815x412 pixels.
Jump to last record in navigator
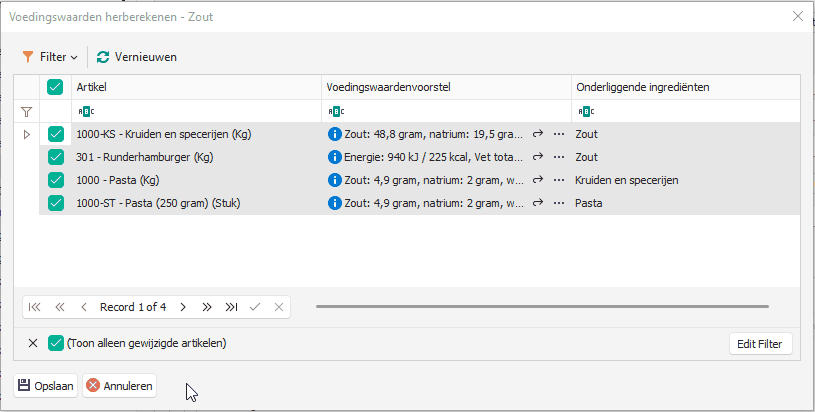coord(231,307)
